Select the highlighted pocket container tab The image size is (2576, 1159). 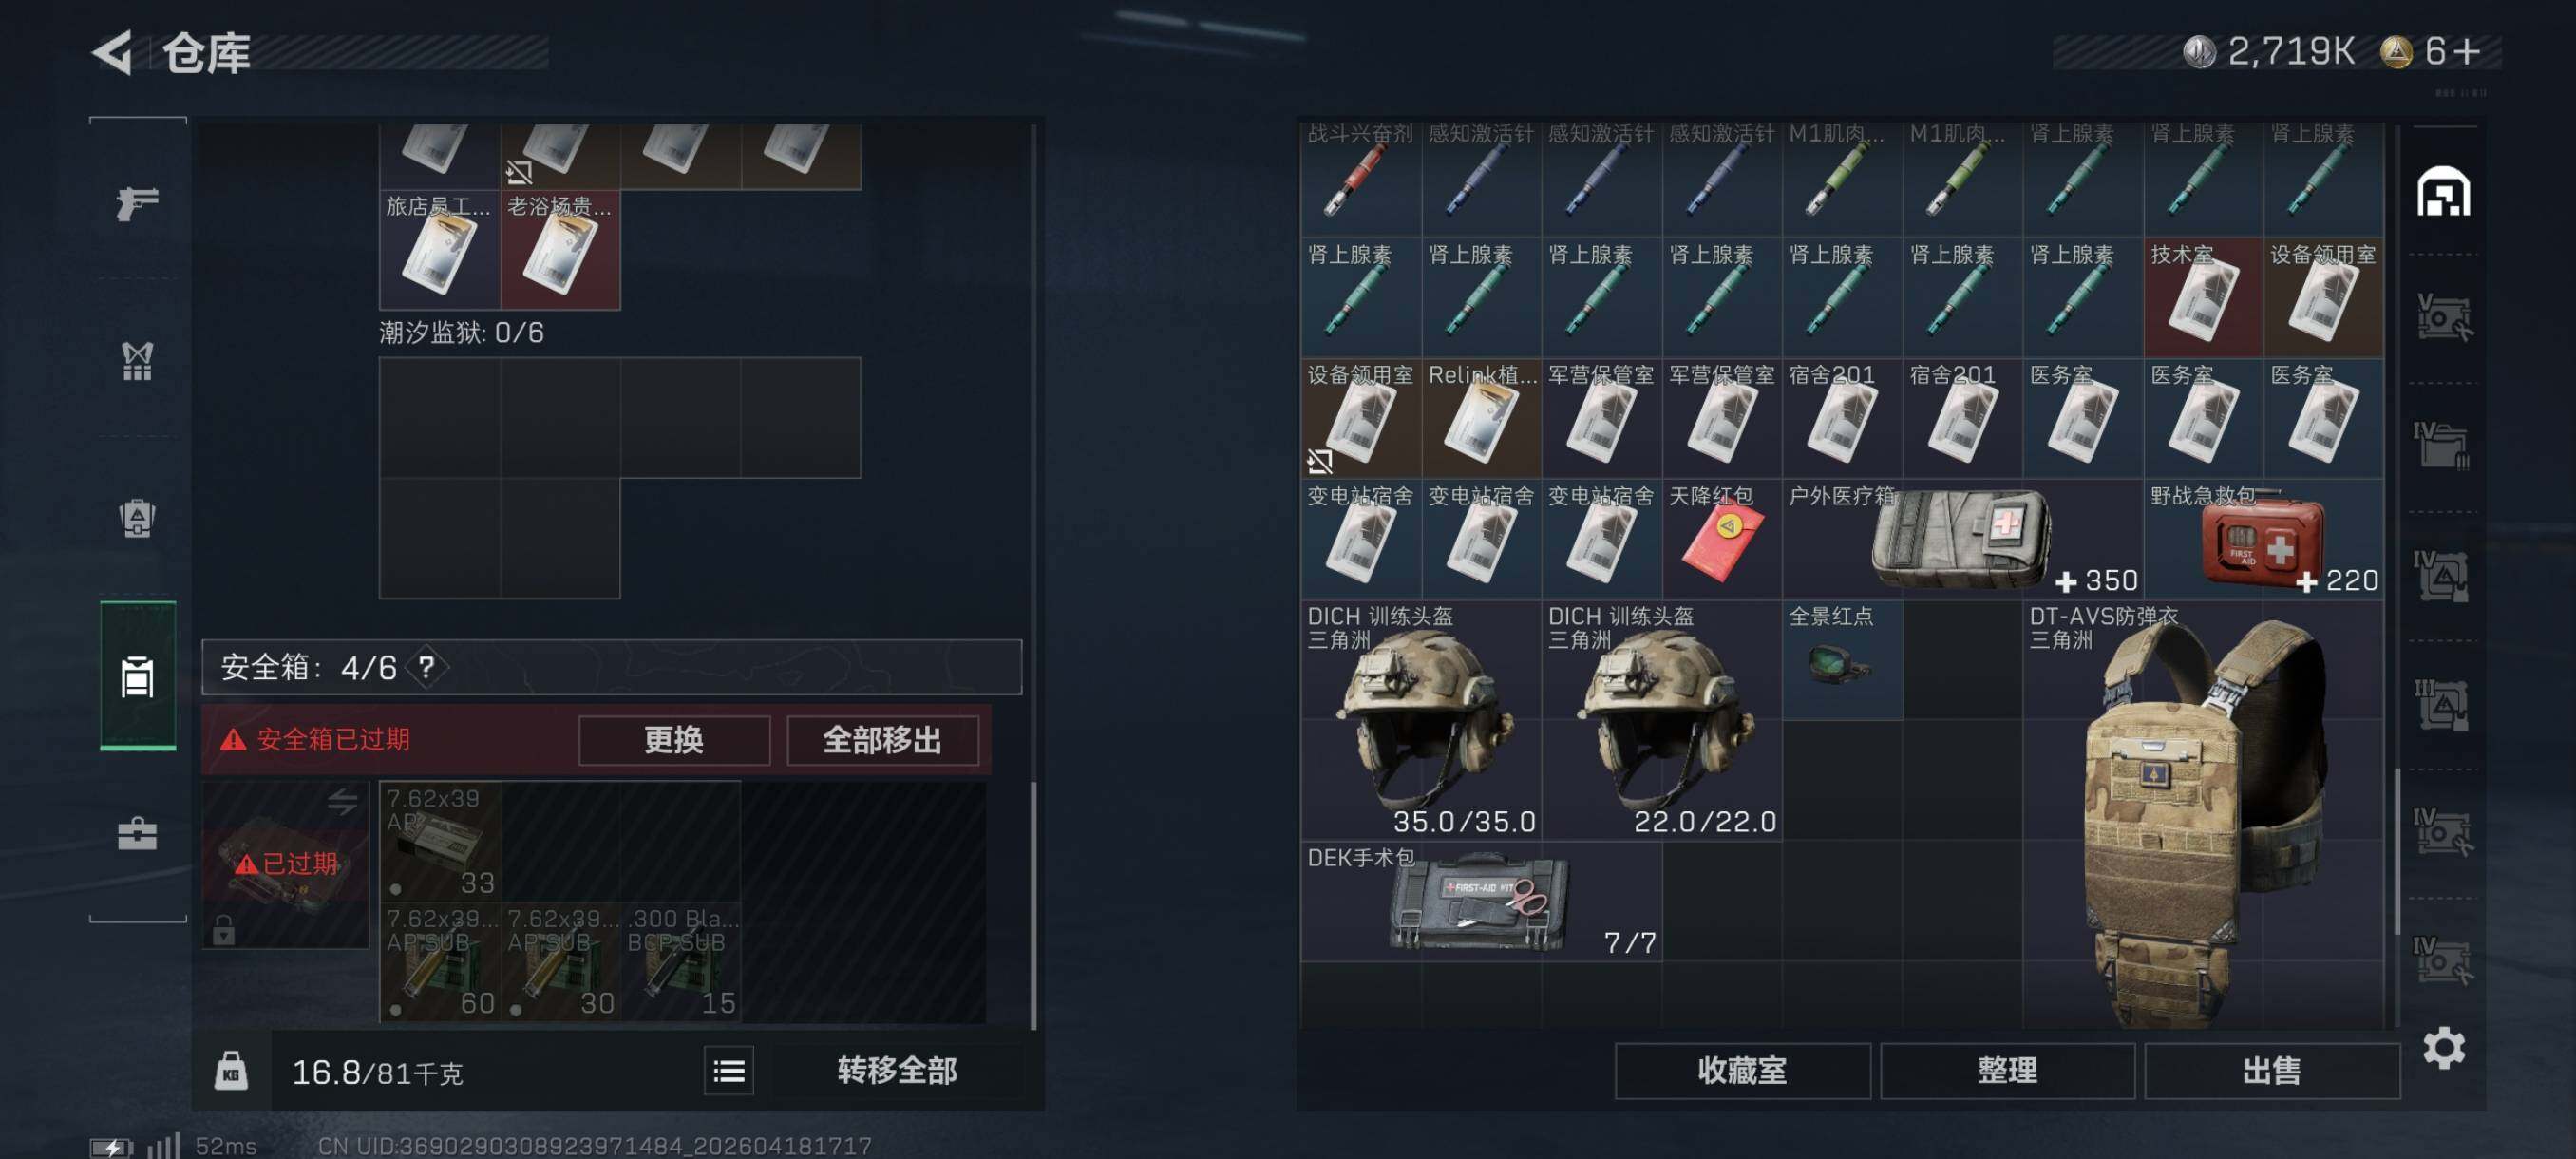138,676
